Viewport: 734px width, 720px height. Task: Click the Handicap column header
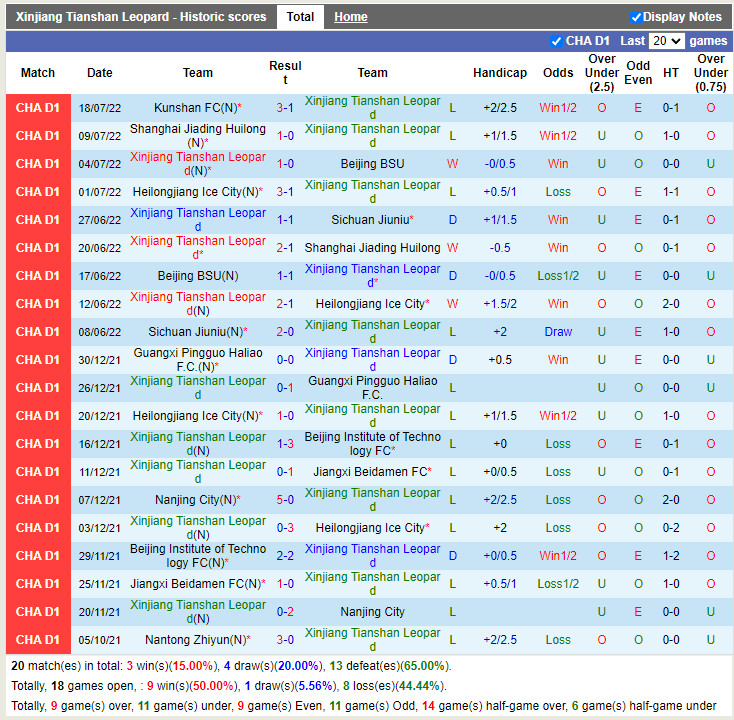point(499,73)
